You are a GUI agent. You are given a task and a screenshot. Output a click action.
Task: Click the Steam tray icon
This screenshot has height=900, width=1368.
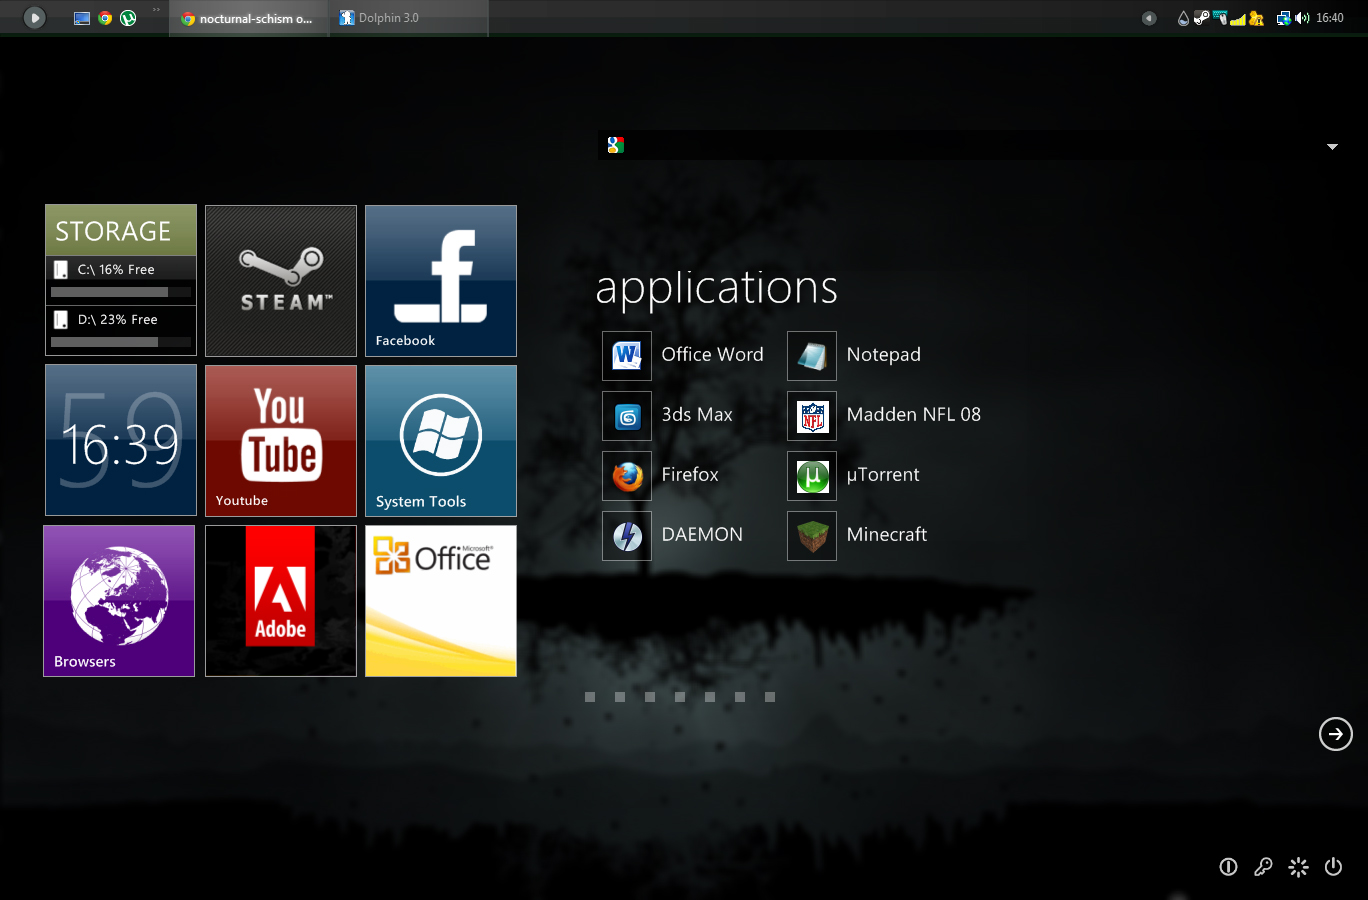point(1201,18)
